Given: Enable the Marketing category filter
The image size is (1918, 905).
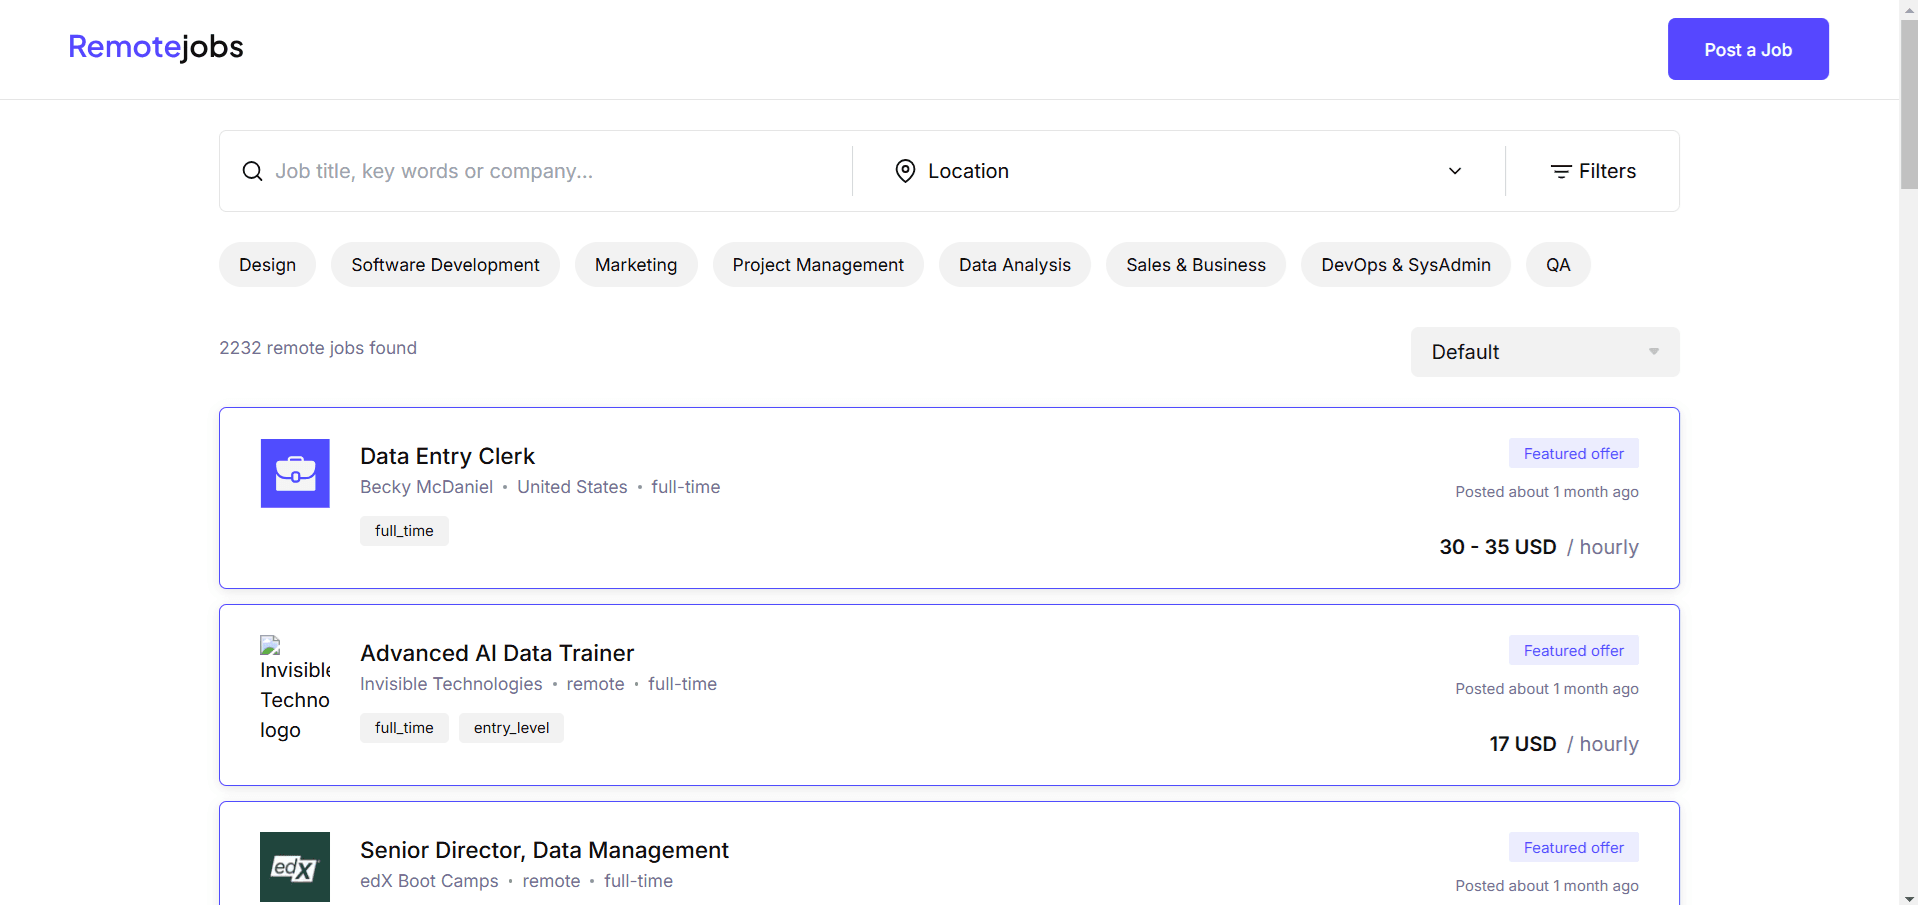Looking at the screenshot, I should 636,265.
